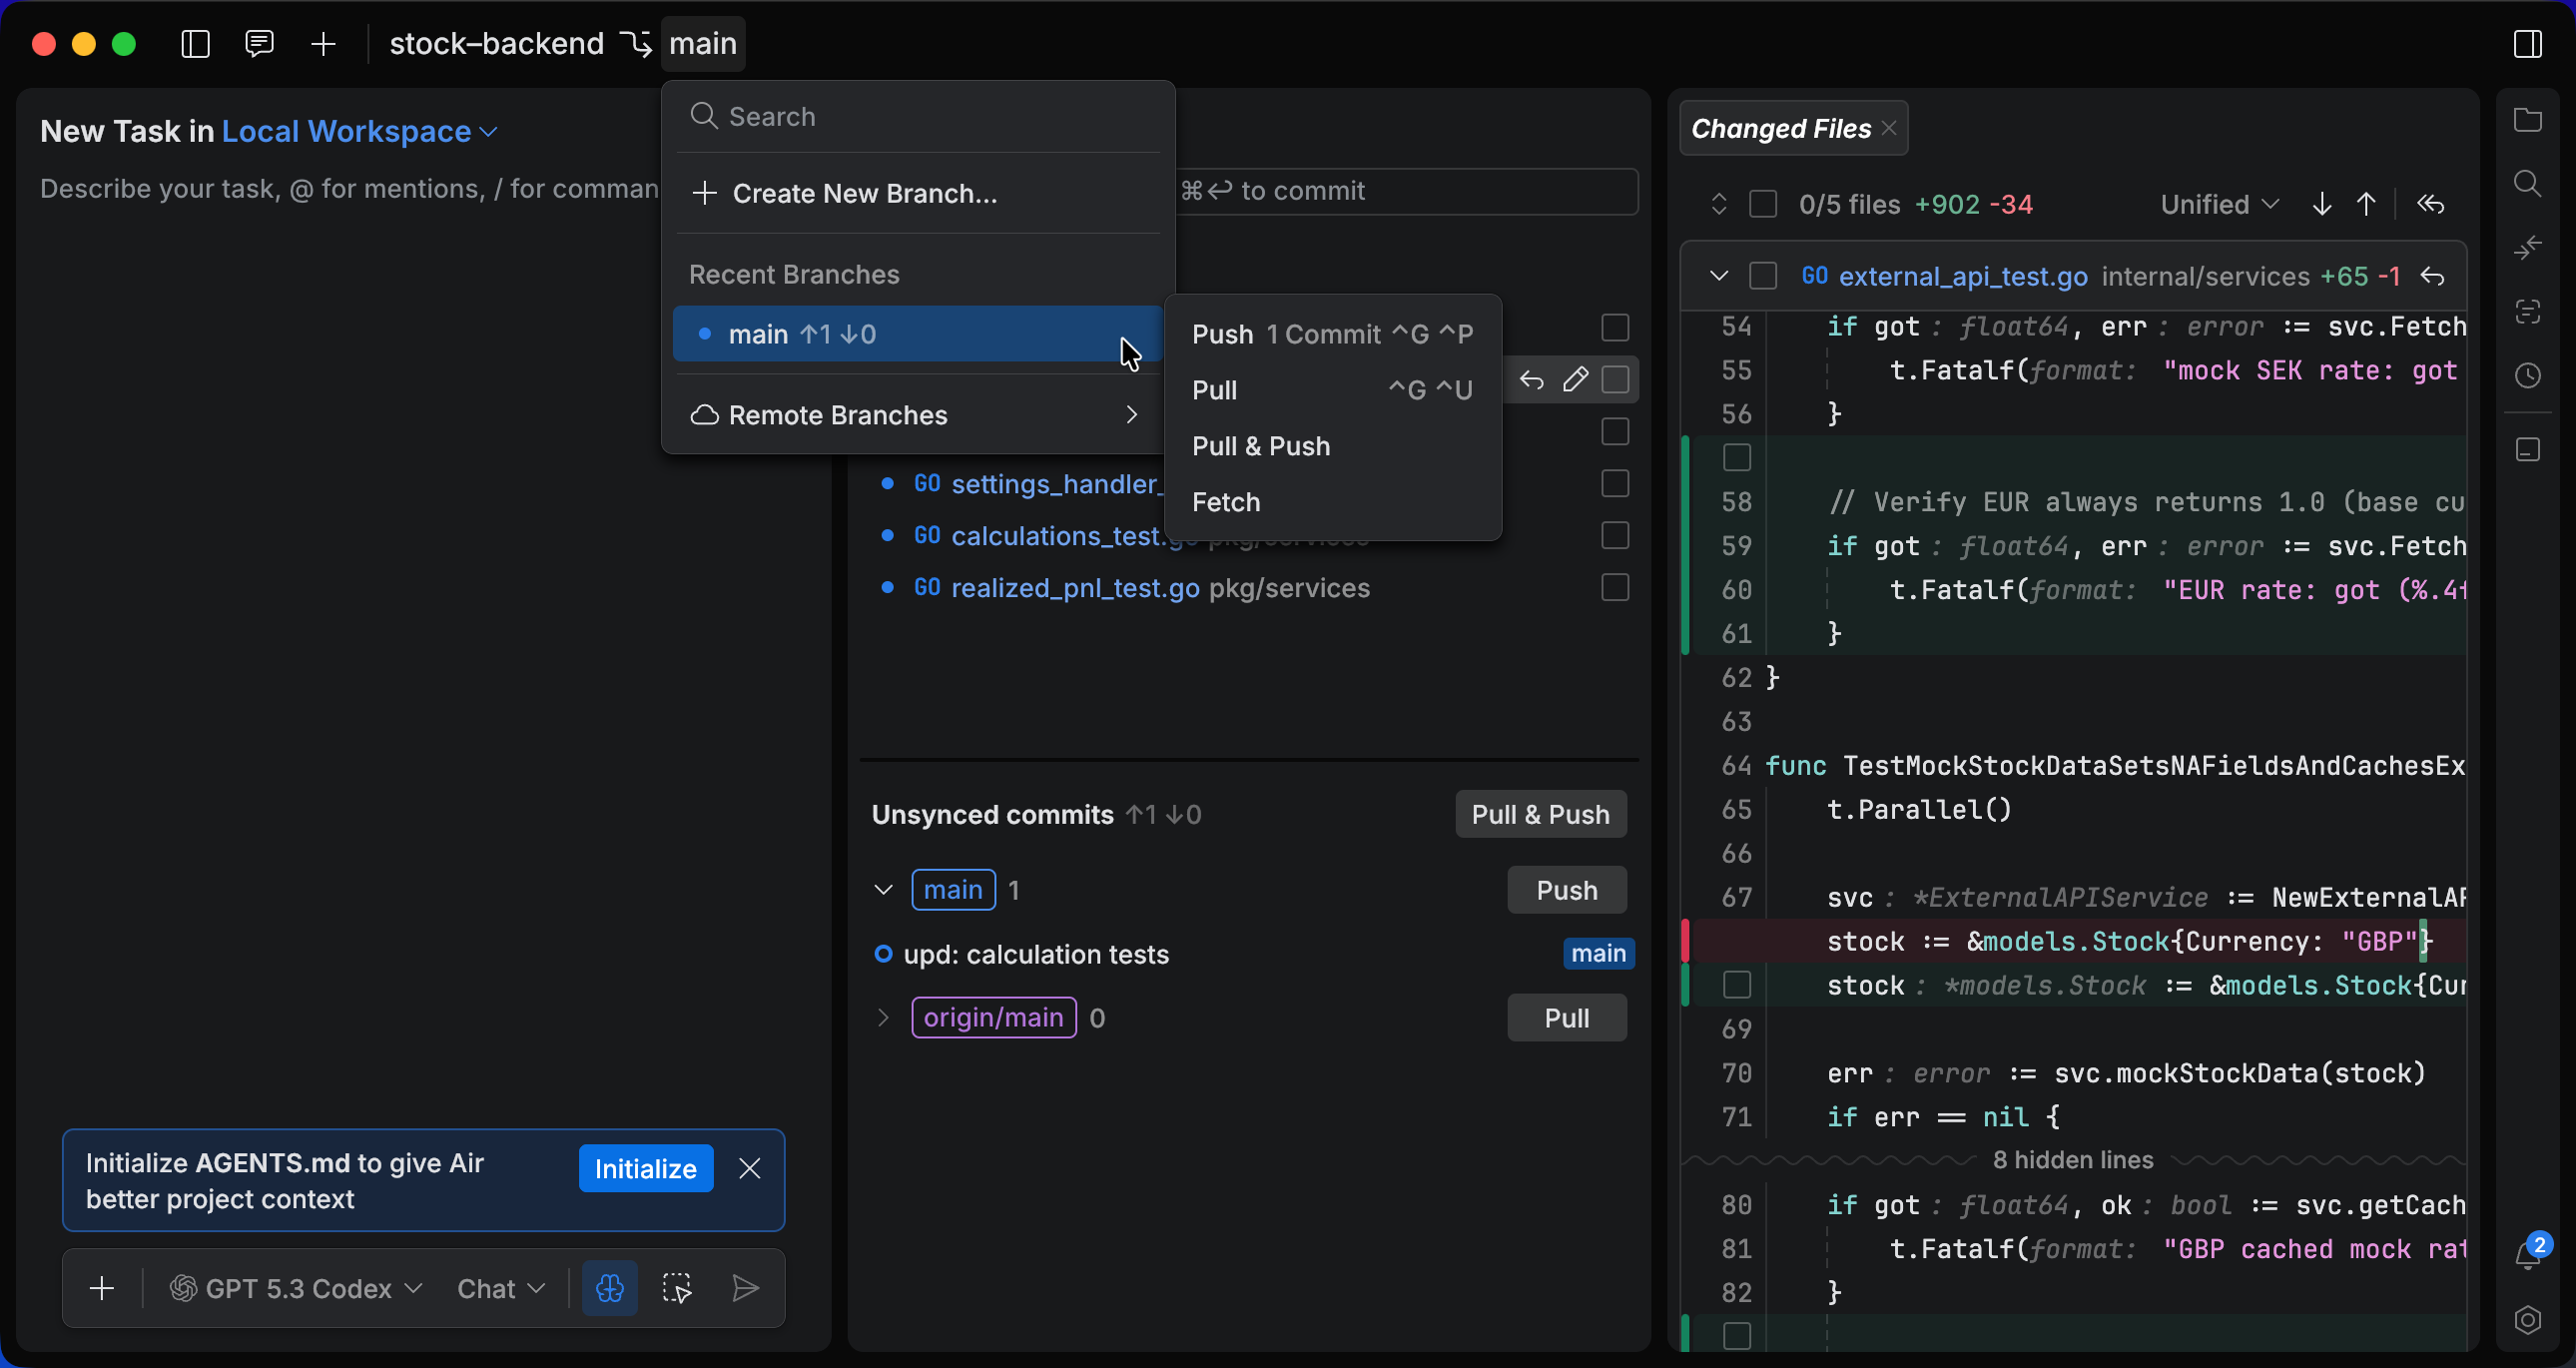The height and width of the screenshot is (1368, 2576).
Task: Change diff view using the Unified dropdown
Action: click(x=2218, y=203)
